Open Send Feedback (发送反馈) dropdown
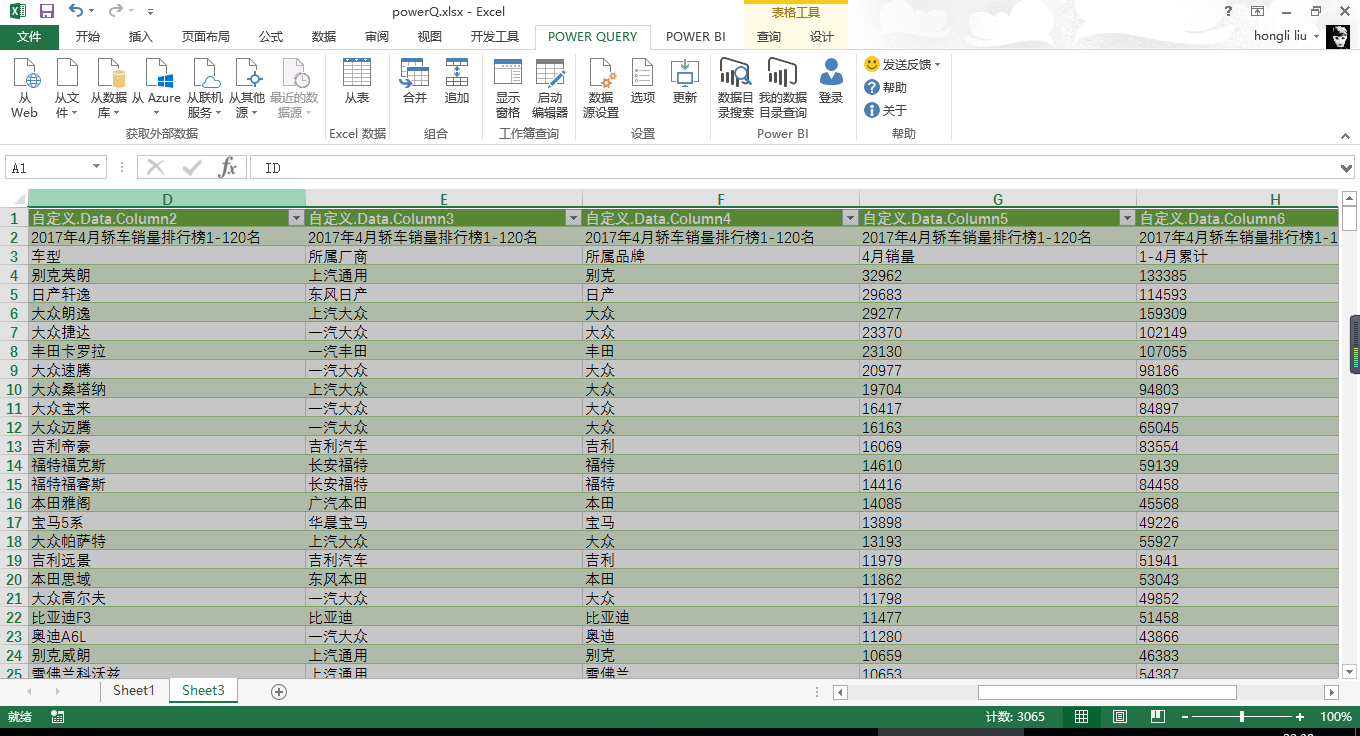1360x736 pixels. (x=903, y=64)
